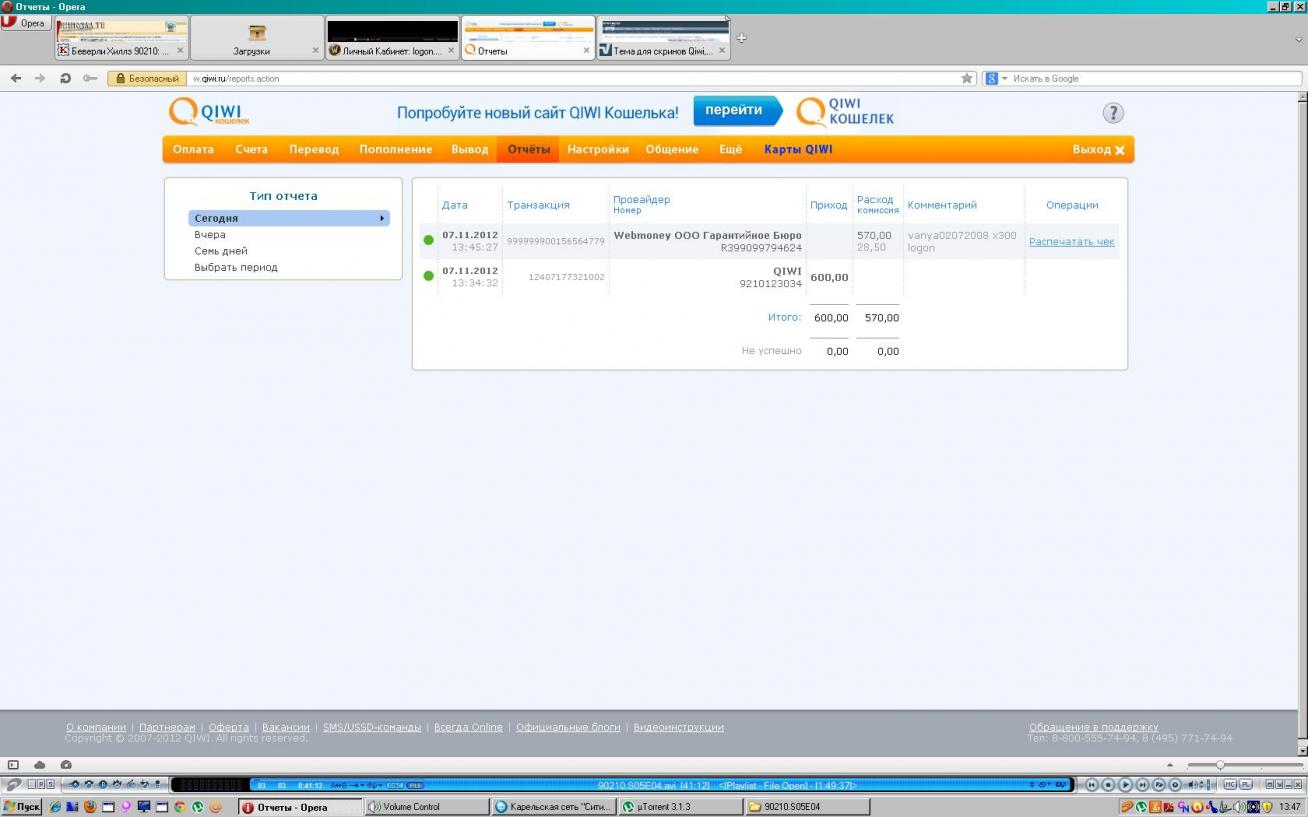Open the Google search engine dropdown
Screen dimensions: 1308x817
pyautogui.click(x=995, y=78)
